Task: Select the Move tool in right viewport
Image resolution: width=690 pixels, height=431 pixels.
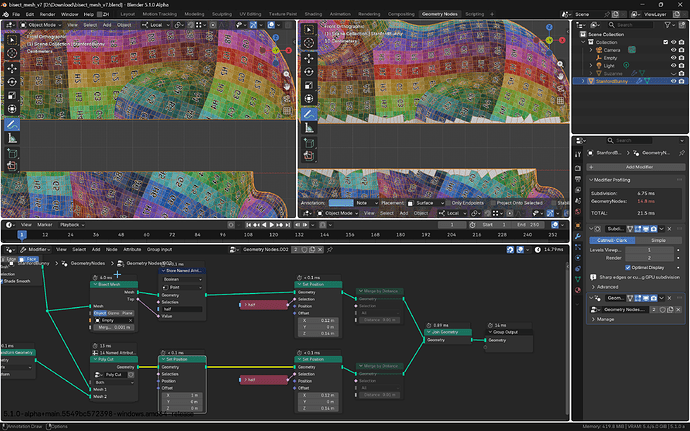Action: 309,58
